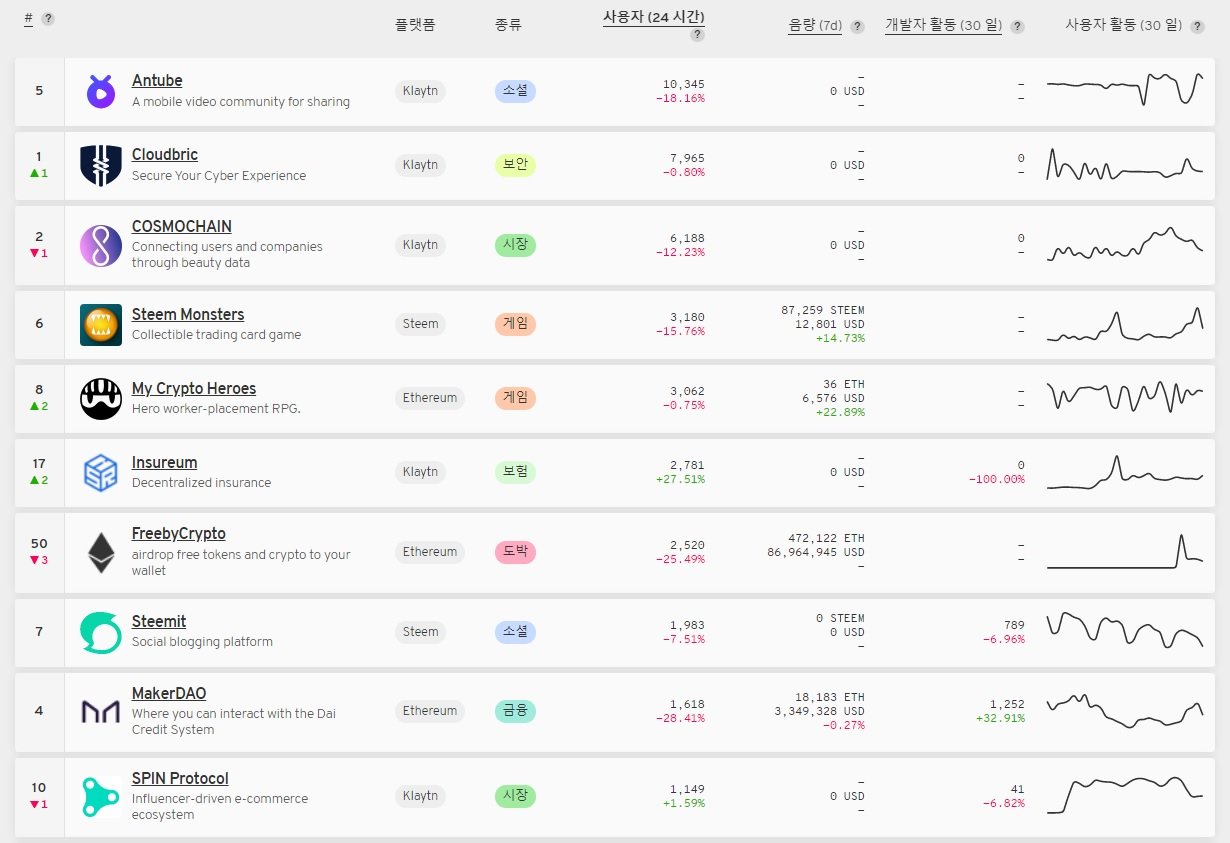This screenshot has height=843, width=1230.
Task: Click the Steem tag on Steem Monsters row
Action: tap(420, 324)
